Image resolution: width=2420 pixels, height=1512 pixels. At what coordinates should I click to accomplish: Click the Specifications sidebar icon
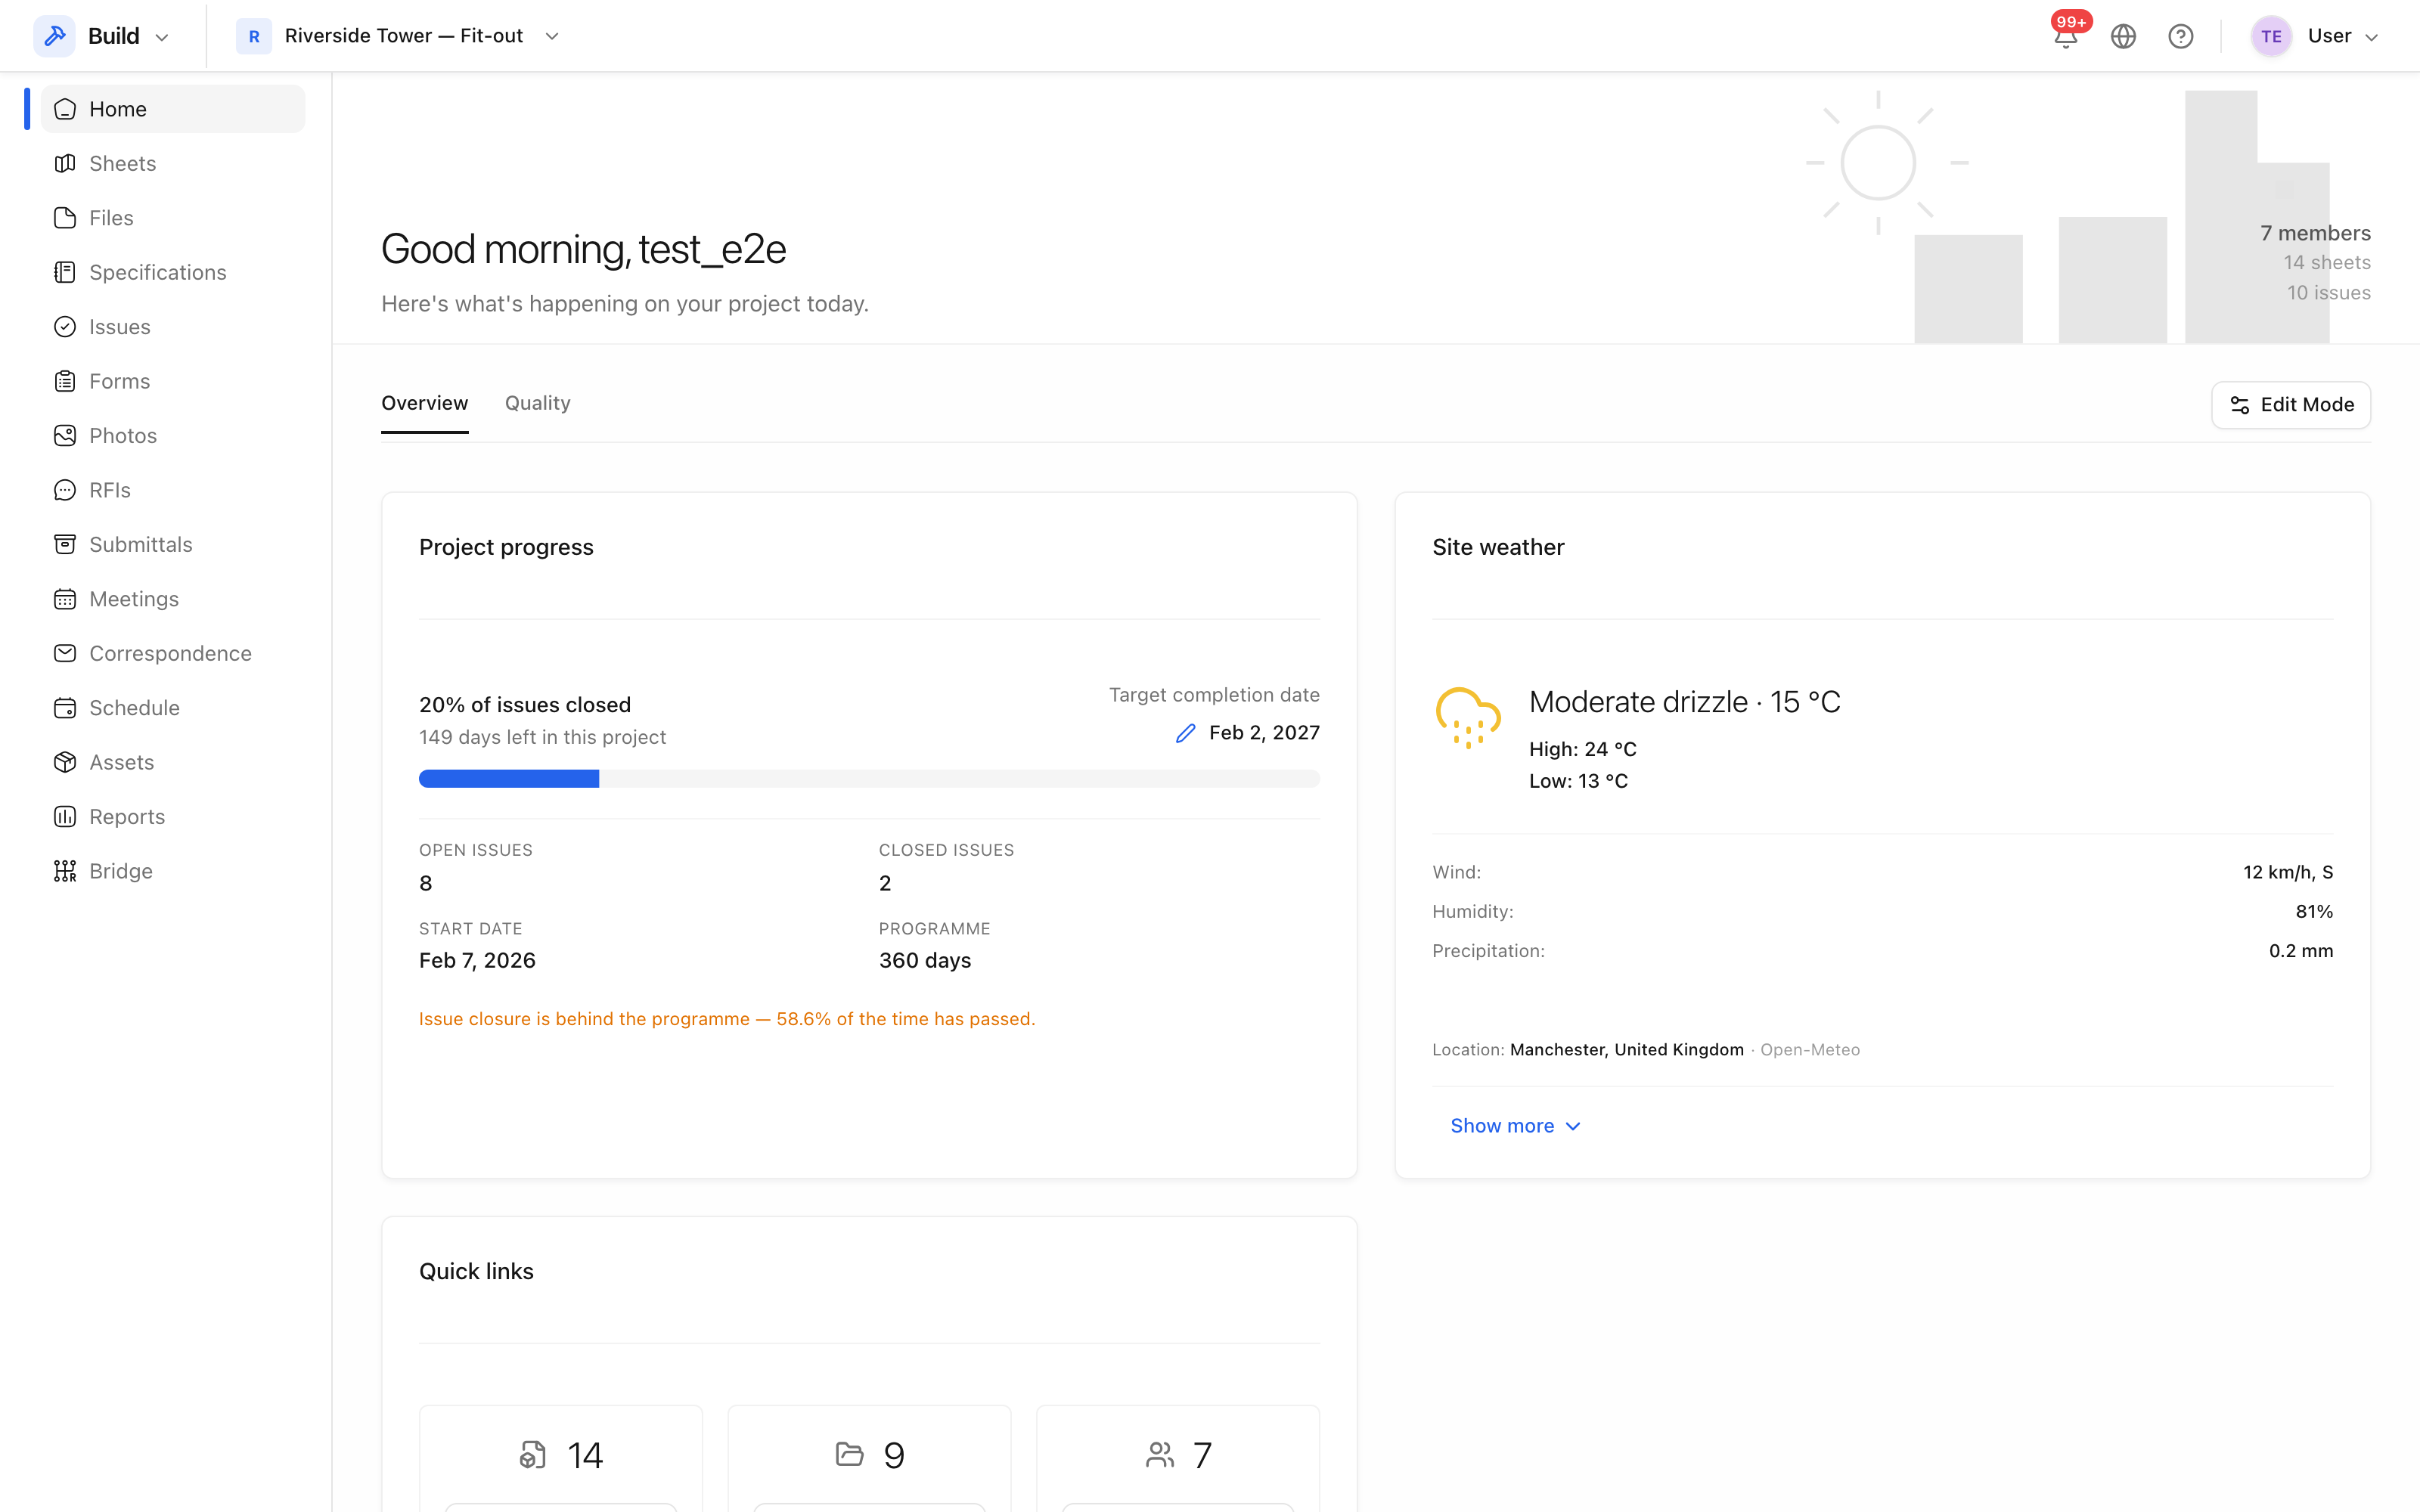(65, 272)
